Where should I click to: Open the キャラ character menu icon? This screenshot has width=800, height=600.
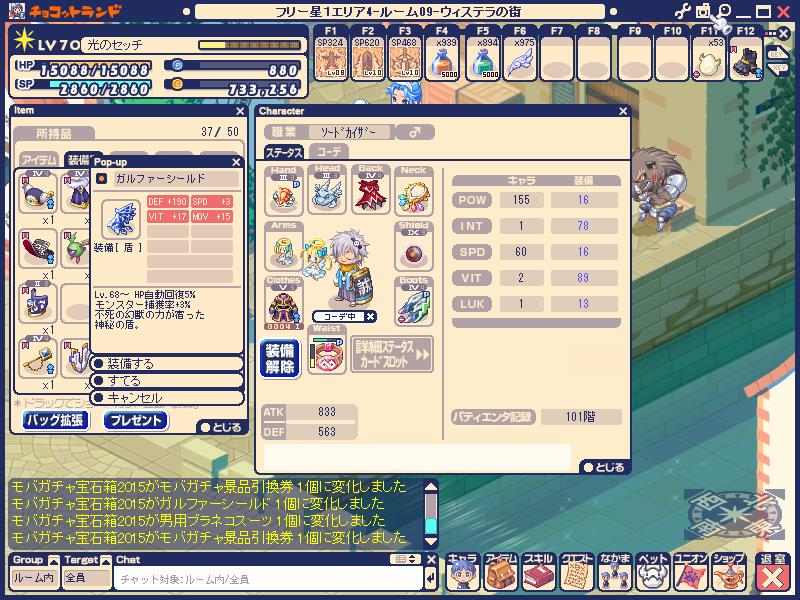click(462, 572)
